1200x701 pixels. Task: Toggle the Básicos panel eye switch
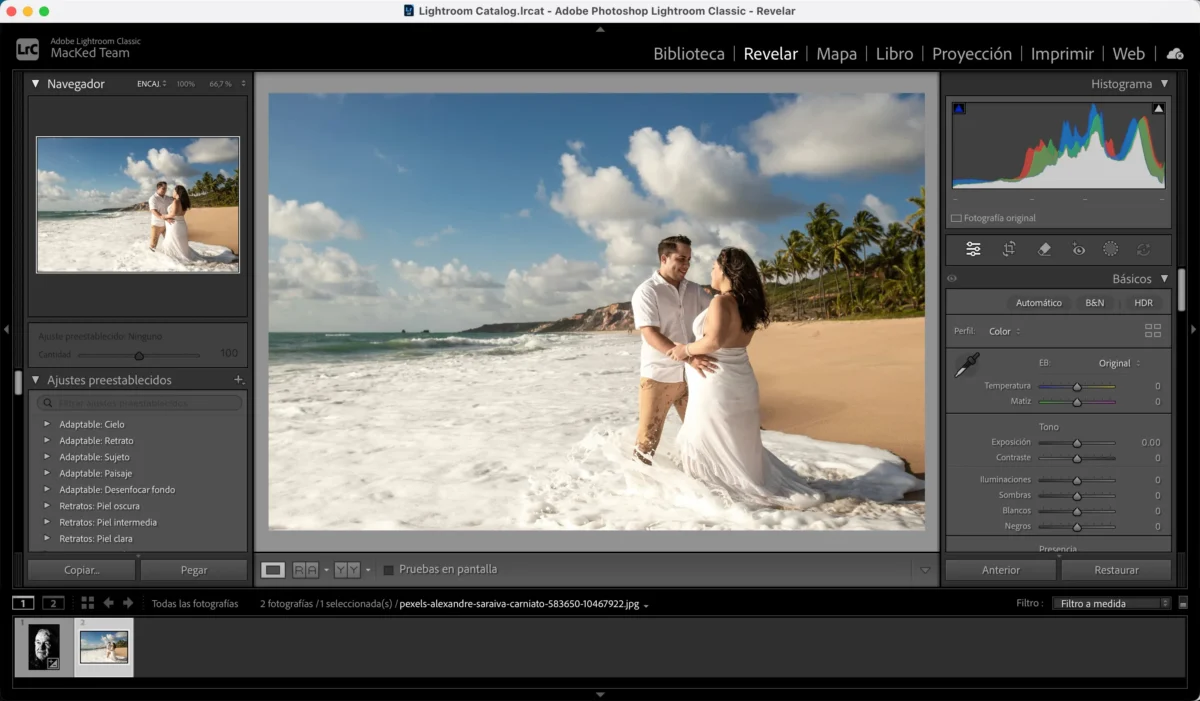(952, 279)
